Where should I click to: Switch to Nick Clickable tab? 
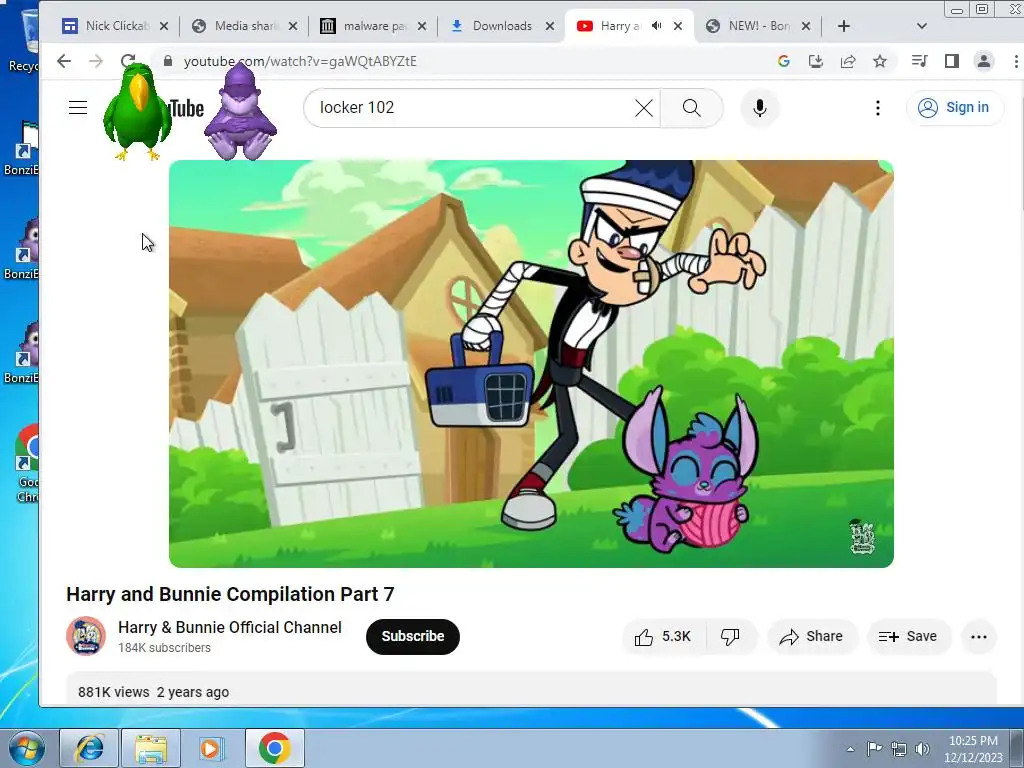pos(110,26)
